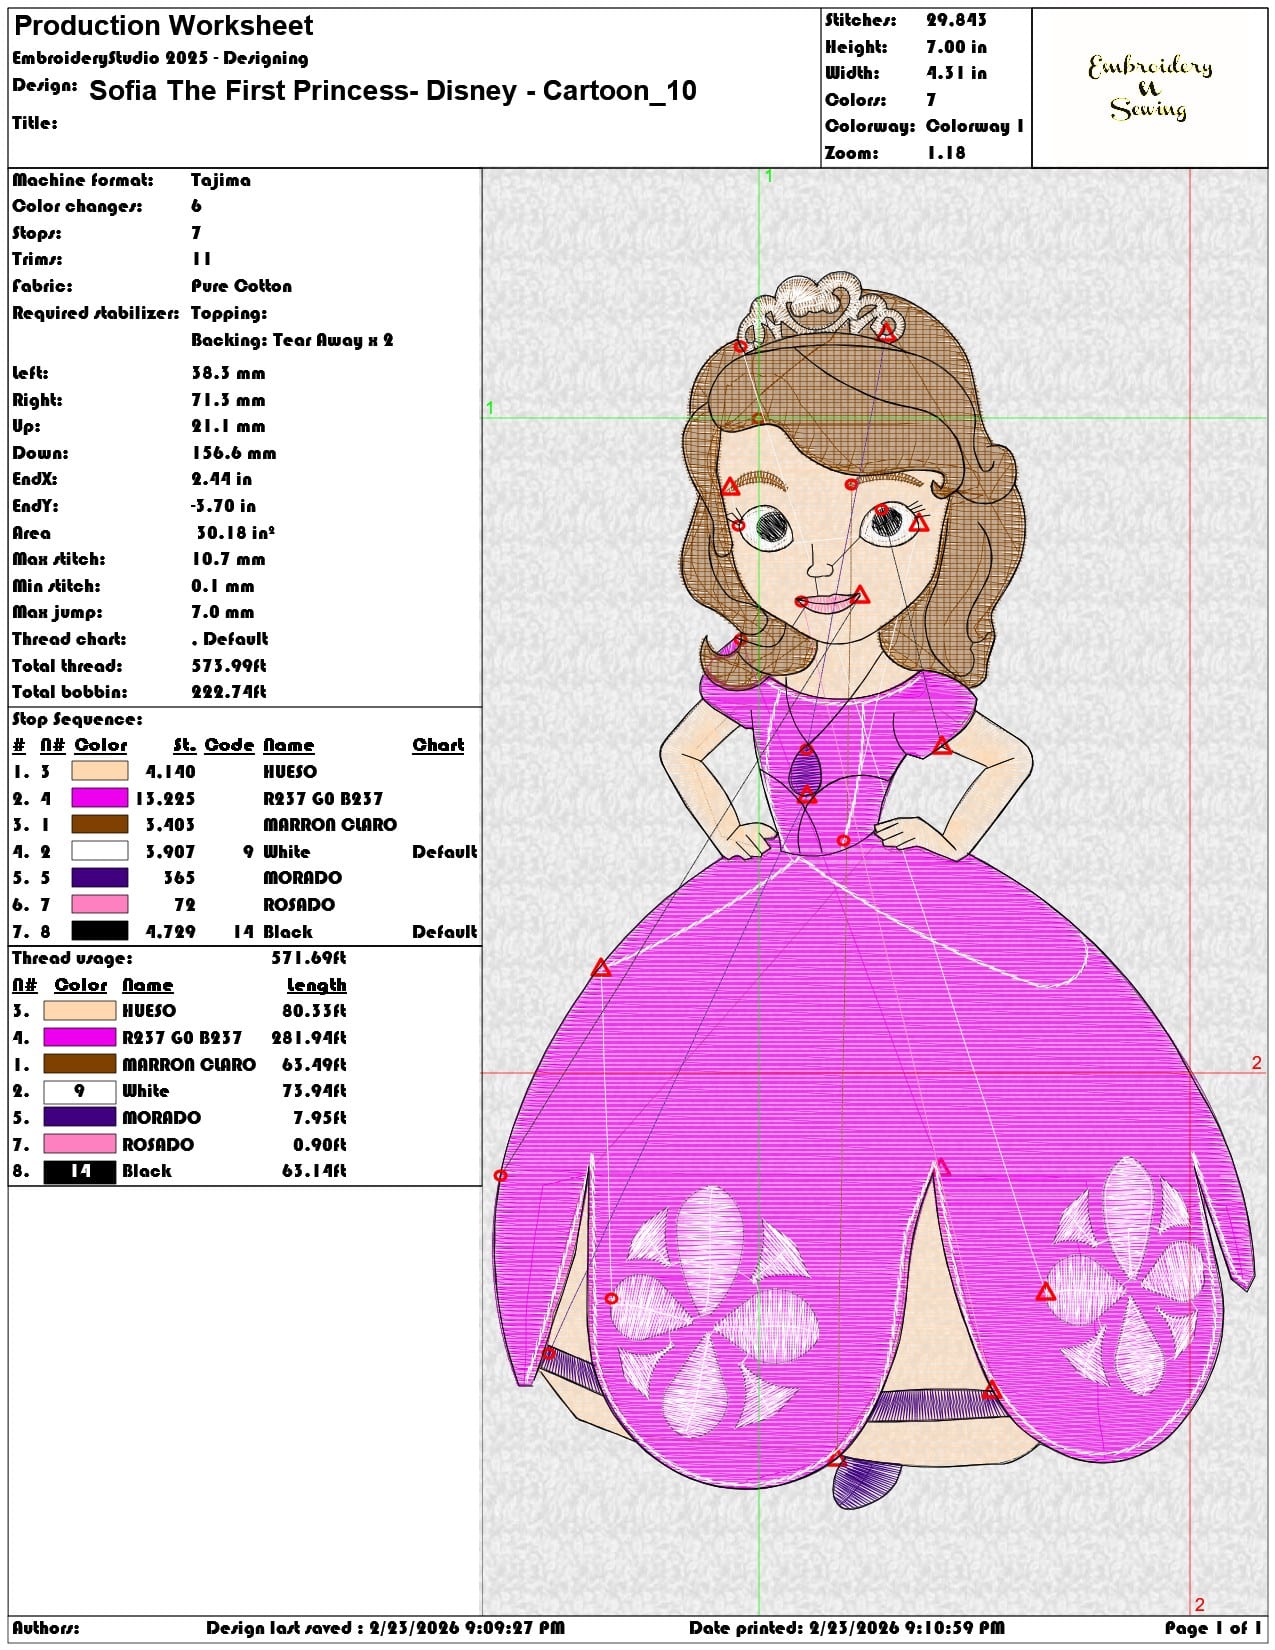Click the 'Authors:' footer label
Screen dimensions: 1275x1650
(46, 1628)
